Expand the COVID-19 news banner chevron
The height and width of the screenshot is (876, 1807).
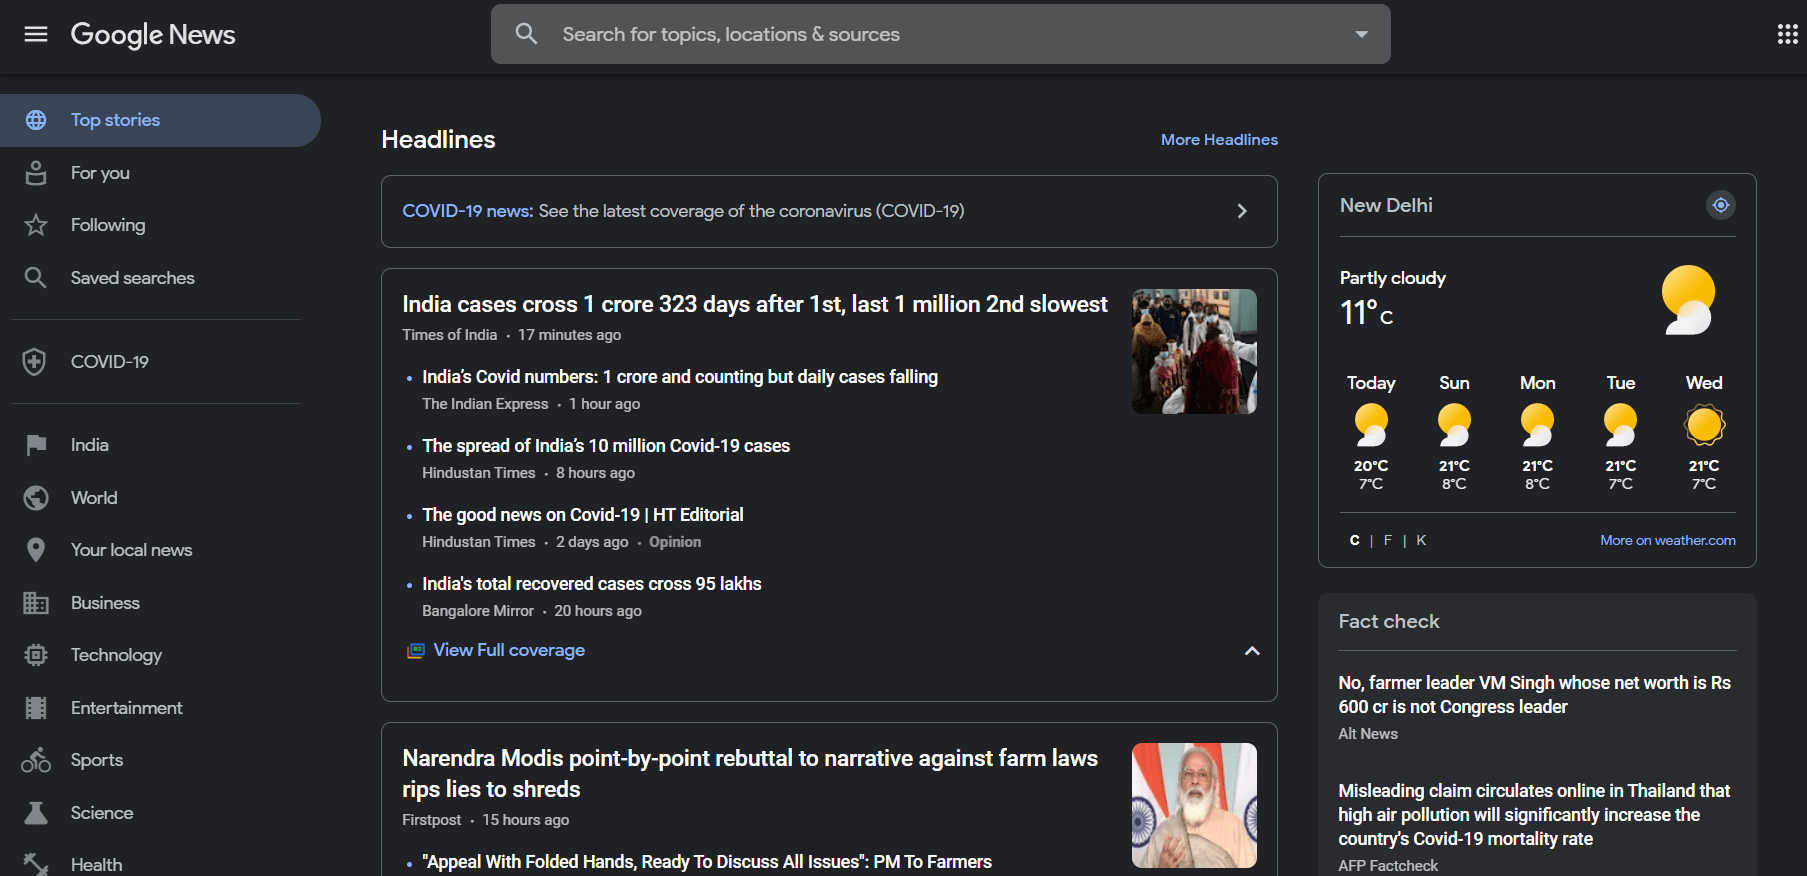[x=1242, y=211]
